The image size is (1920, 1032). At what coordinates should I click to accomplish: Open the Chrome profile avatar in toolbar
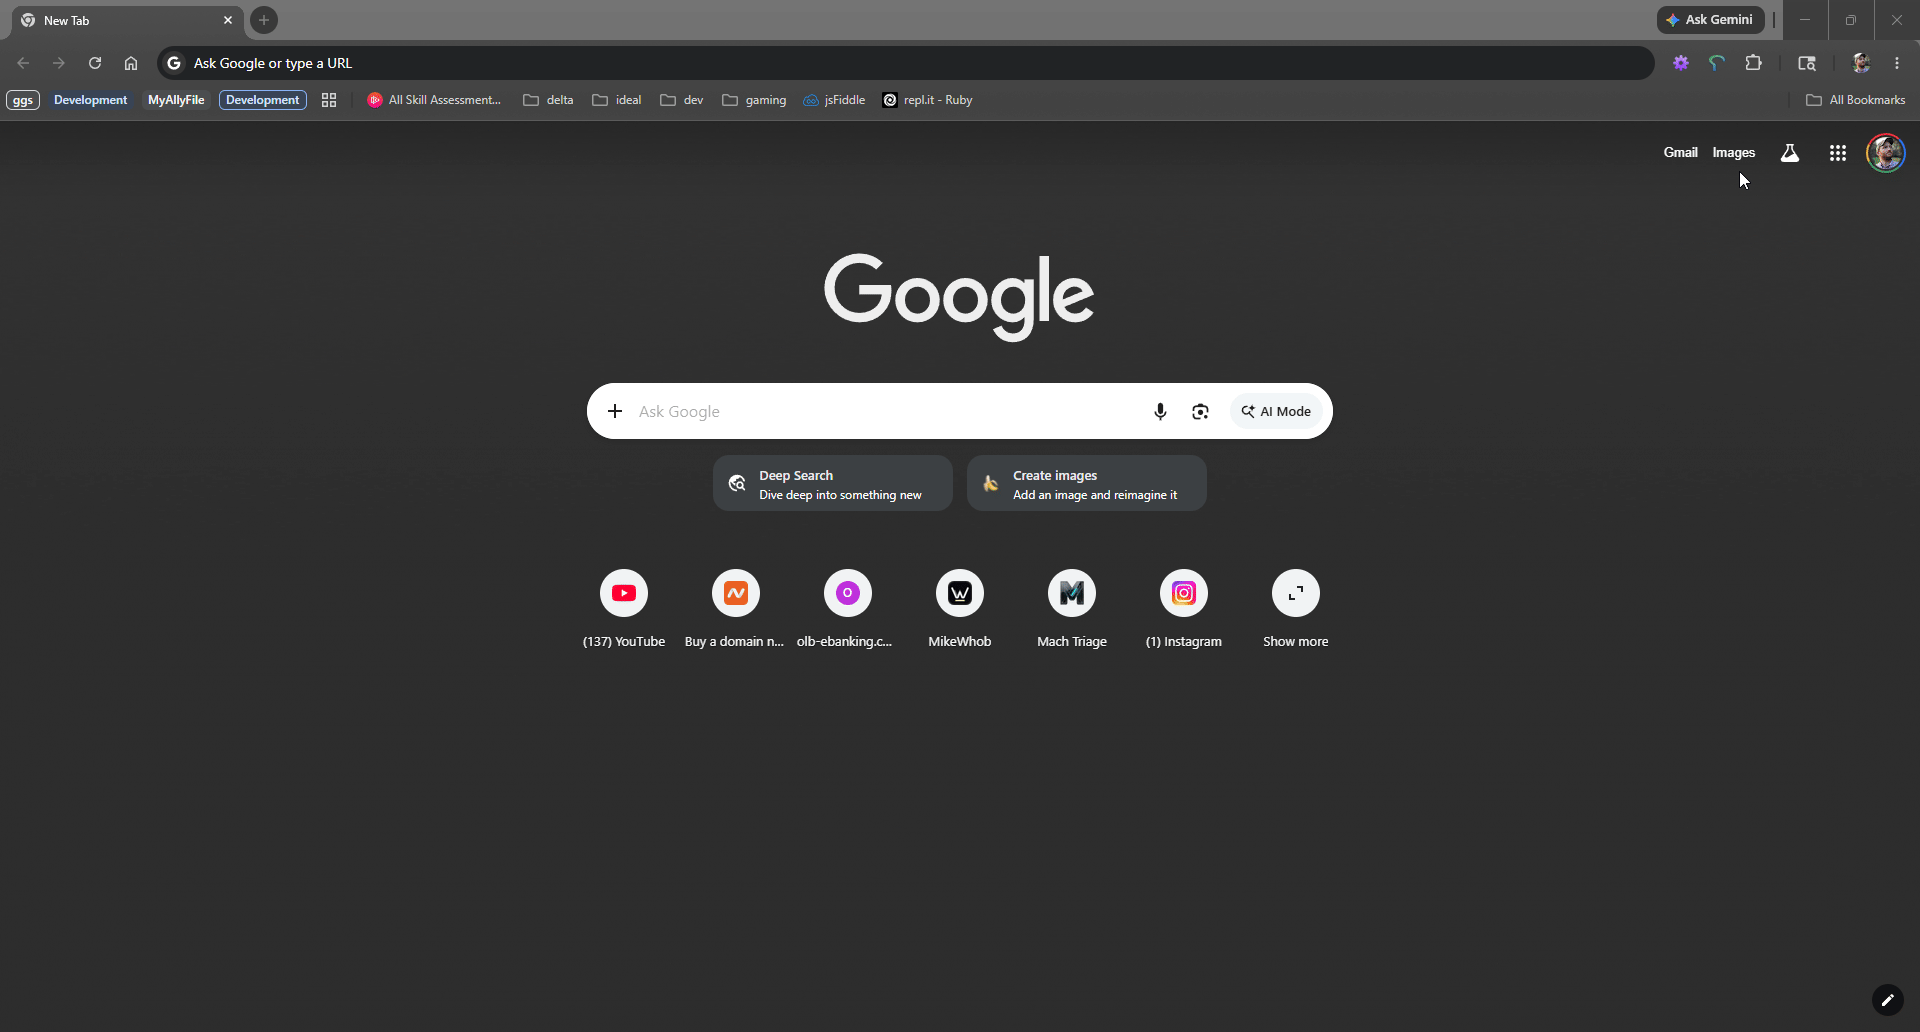pos(1861,63)
